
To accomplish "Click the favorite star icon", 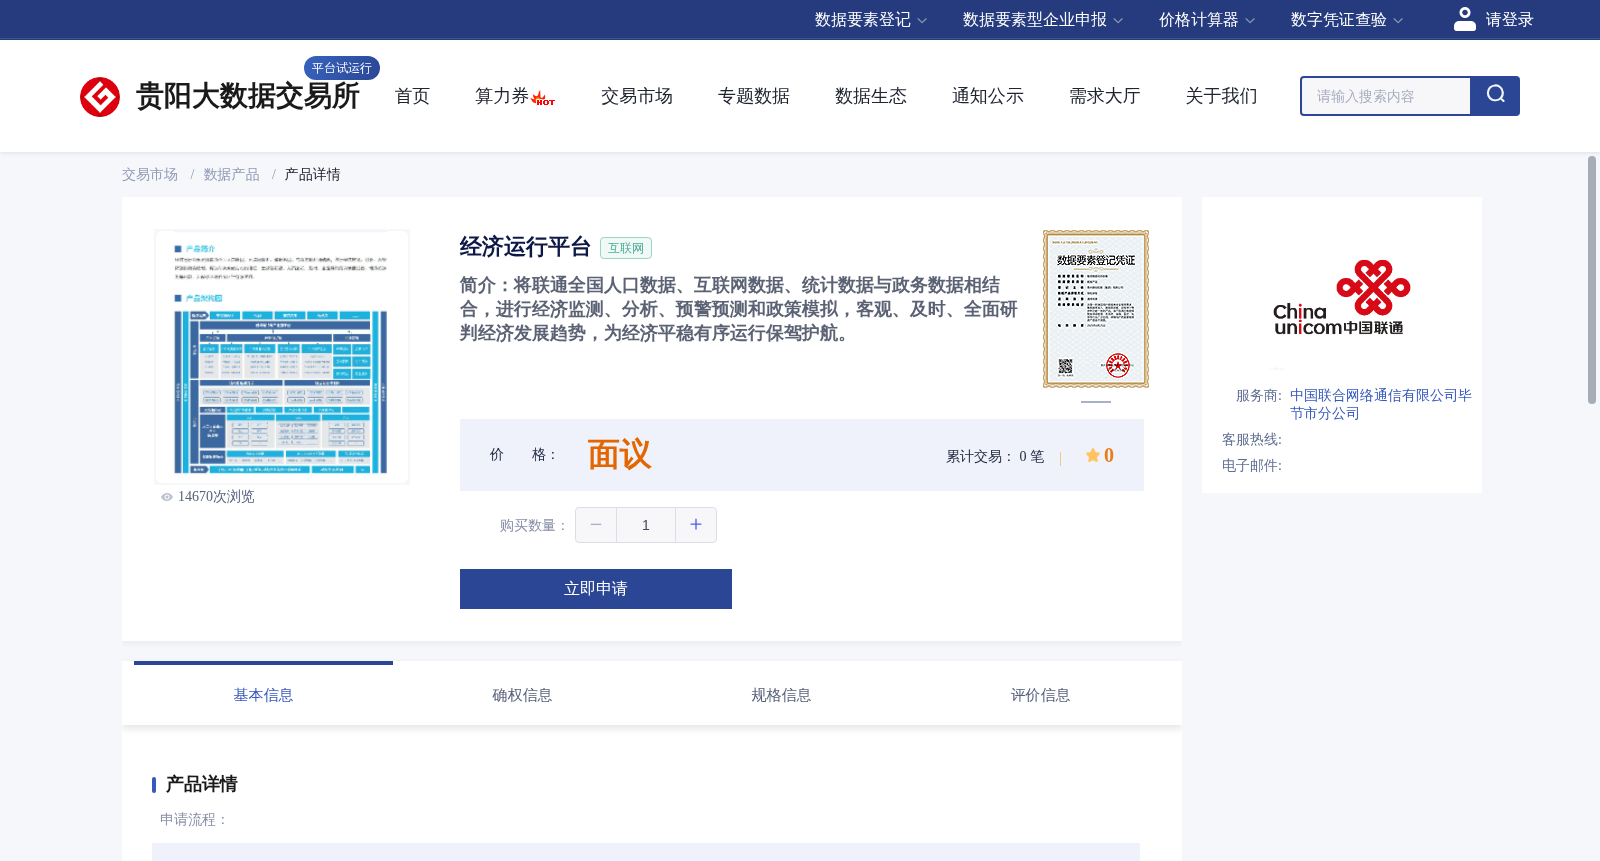I will 1093,455.
